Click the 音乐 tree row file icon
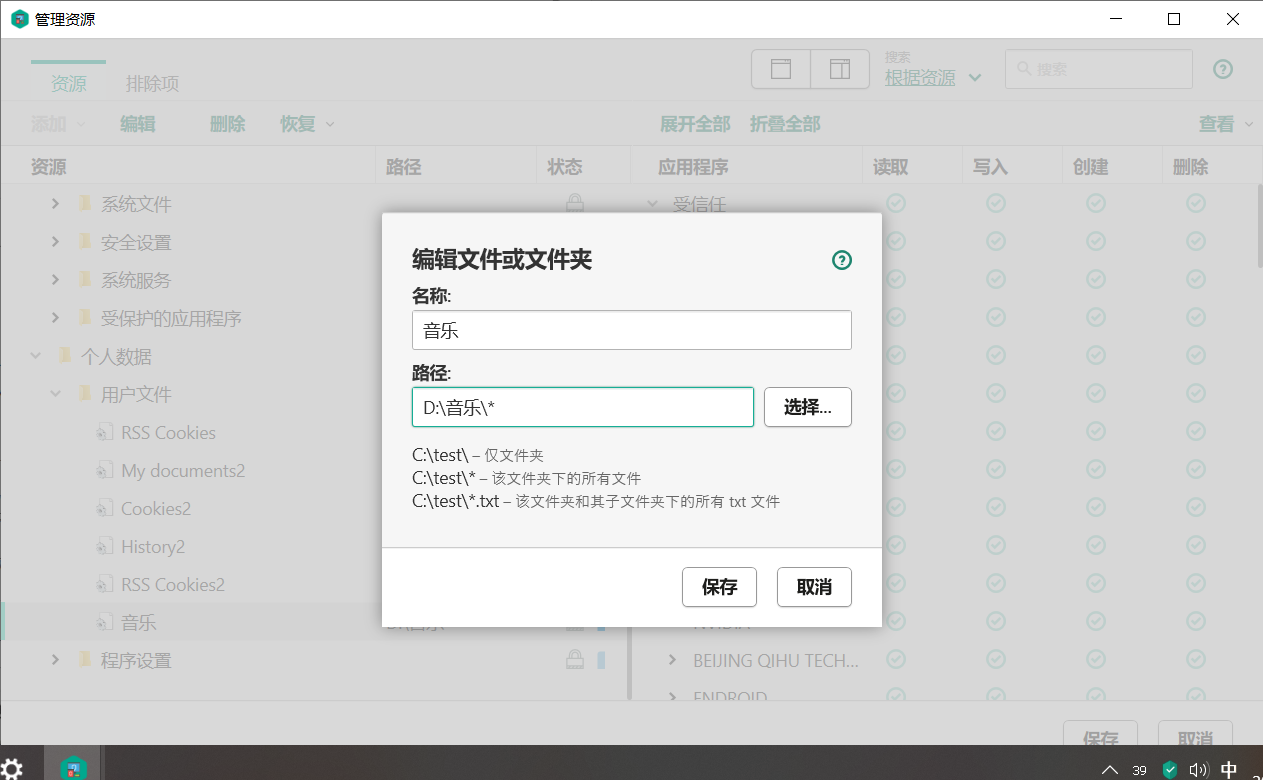 pos(104,623)
